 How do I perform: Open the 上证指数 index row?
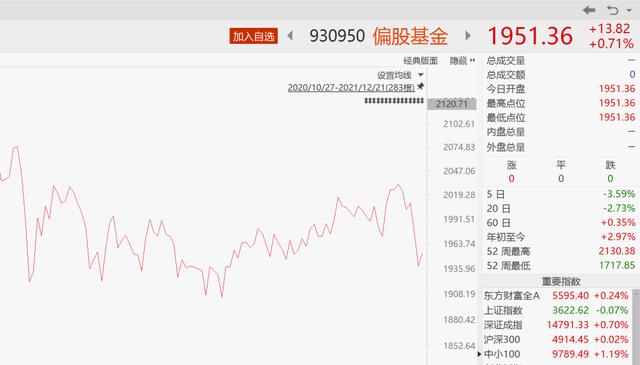[556, 310]
